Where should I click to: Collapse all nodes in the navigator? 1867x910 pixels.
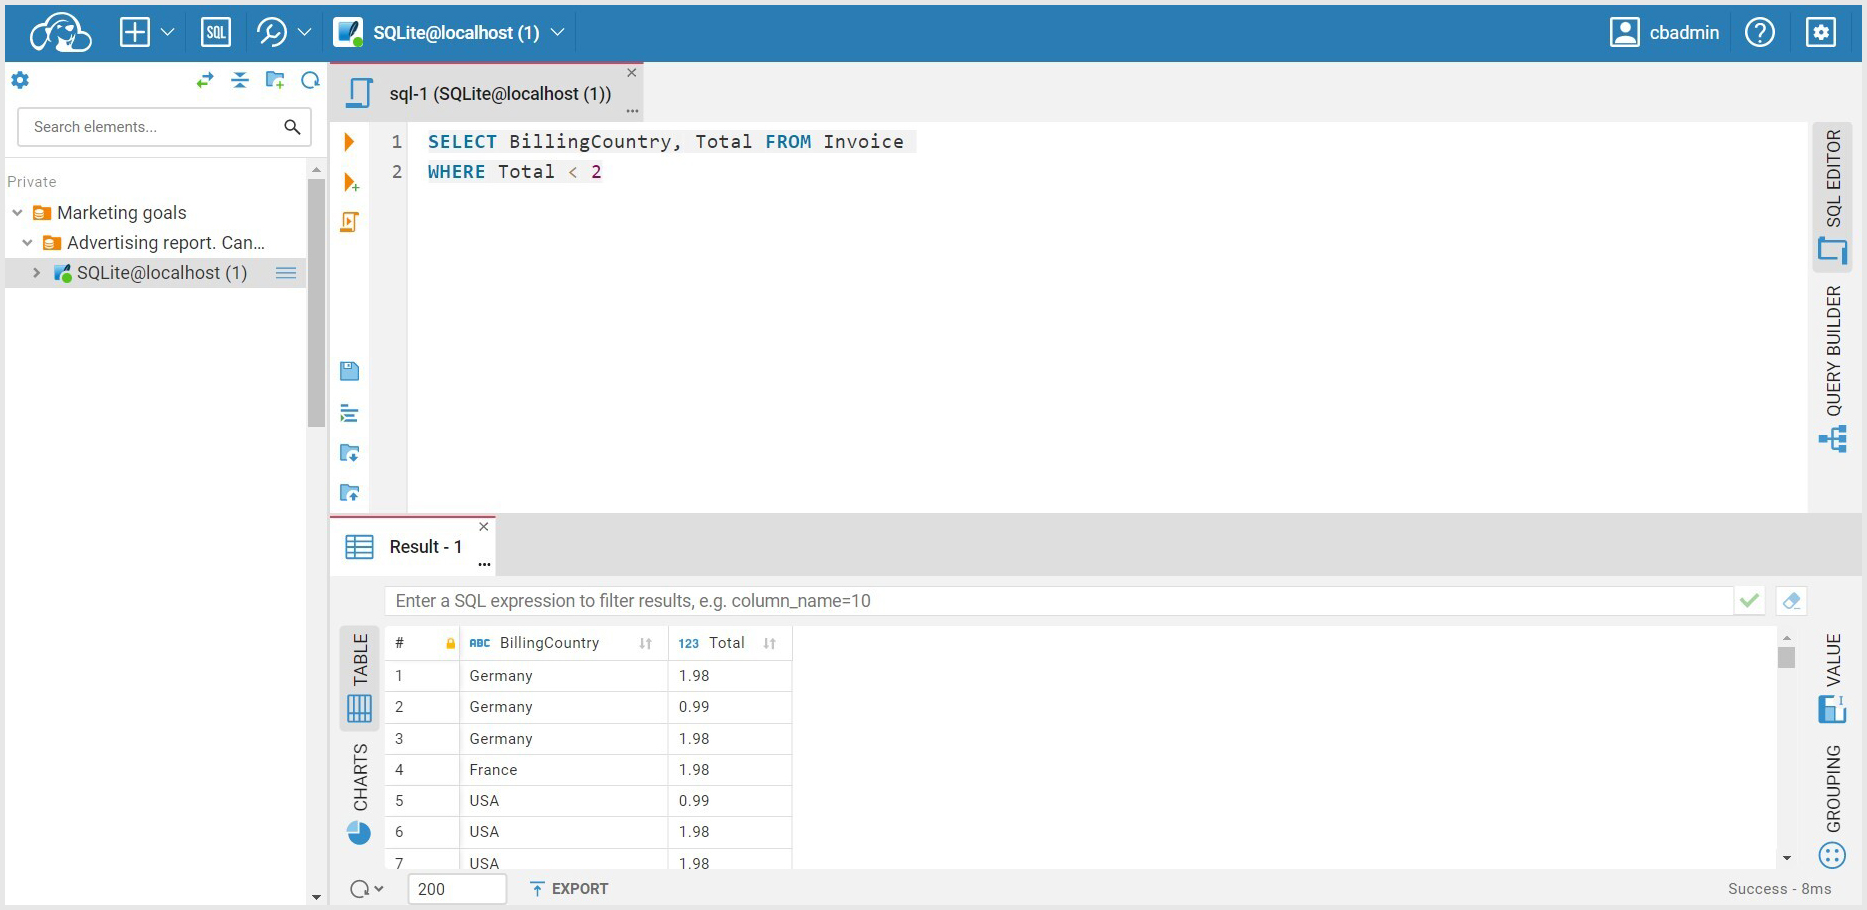click(x=240, y=80)
